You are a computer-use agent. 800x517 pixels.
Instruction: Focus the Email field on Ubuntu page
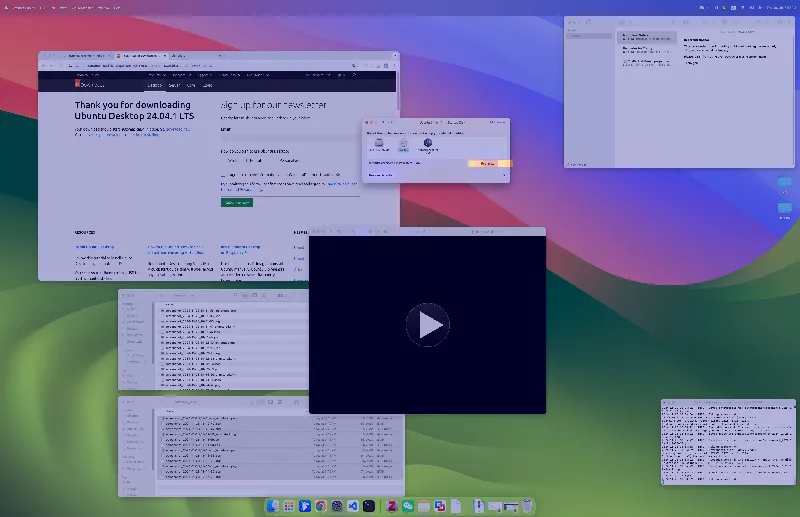click(x=290, y=138)
